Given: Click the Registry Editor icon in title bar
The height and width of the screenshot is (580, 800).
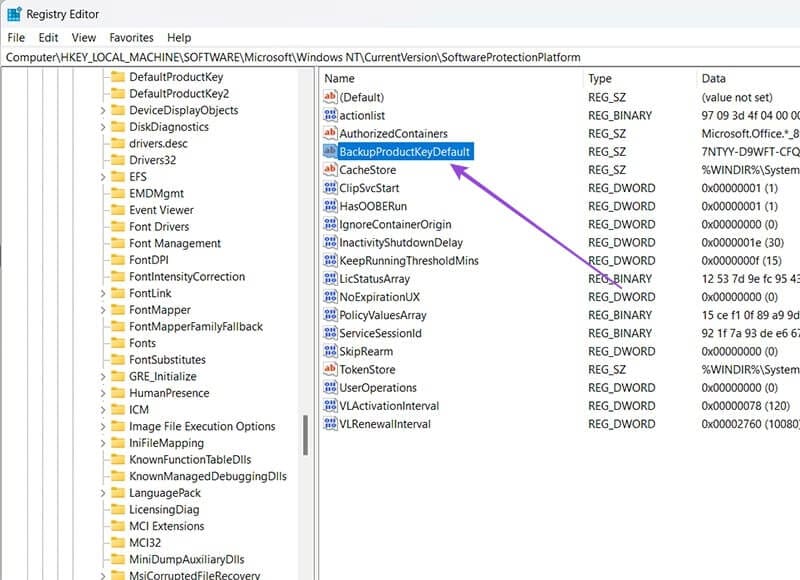Looking at the screenshot, I should 13,13.
